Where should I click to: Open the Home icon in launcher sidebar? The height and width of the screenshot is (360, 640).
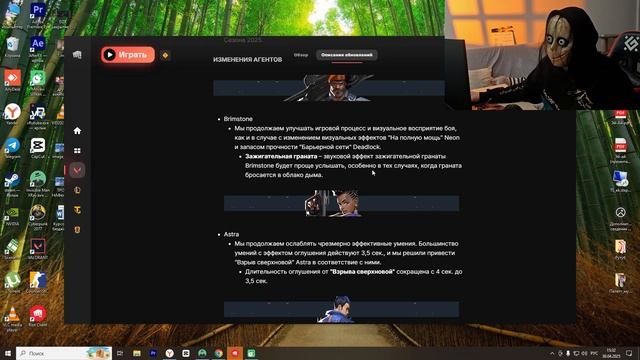click(77, 131)
